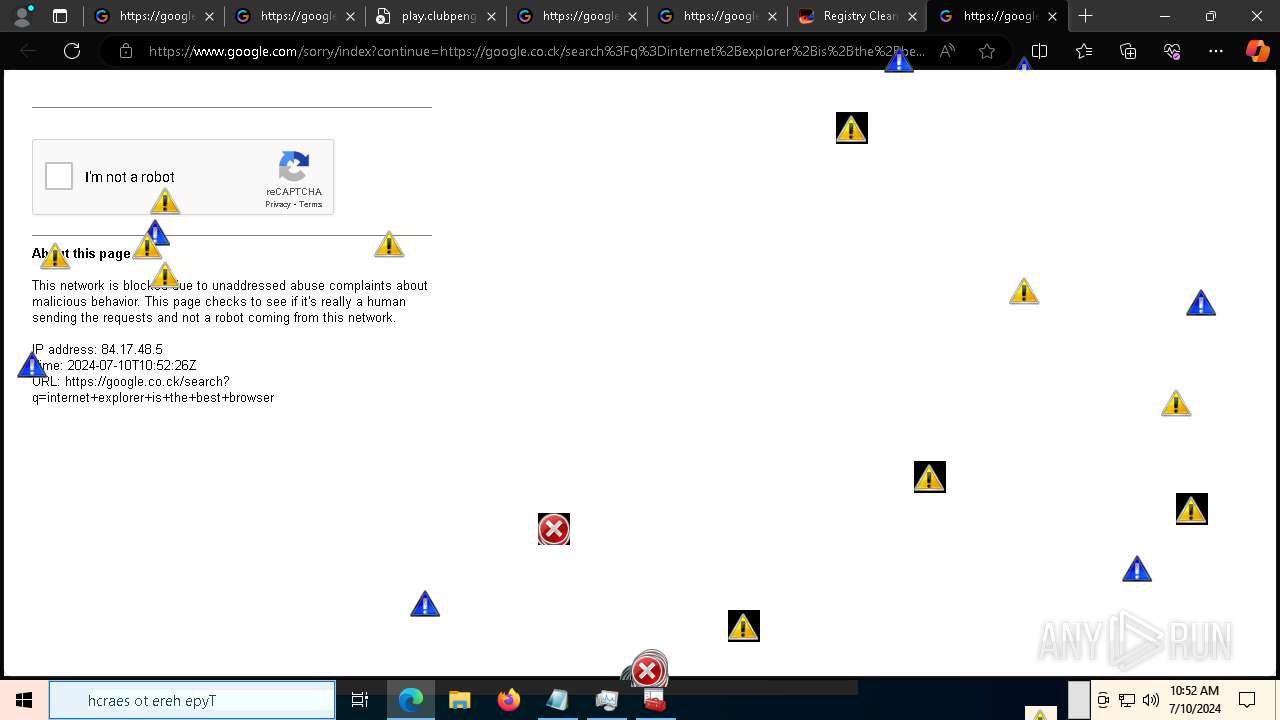Click the taskbar search box
The width and height of the screenshot is (1280, 720).
click(192, 700)
